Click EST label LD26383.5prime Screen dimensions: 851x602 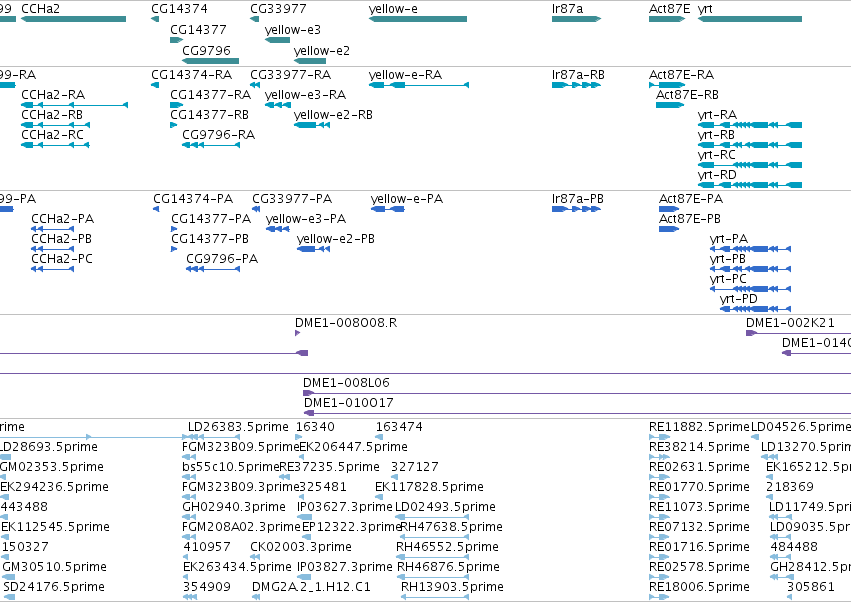tap(238, 427)
